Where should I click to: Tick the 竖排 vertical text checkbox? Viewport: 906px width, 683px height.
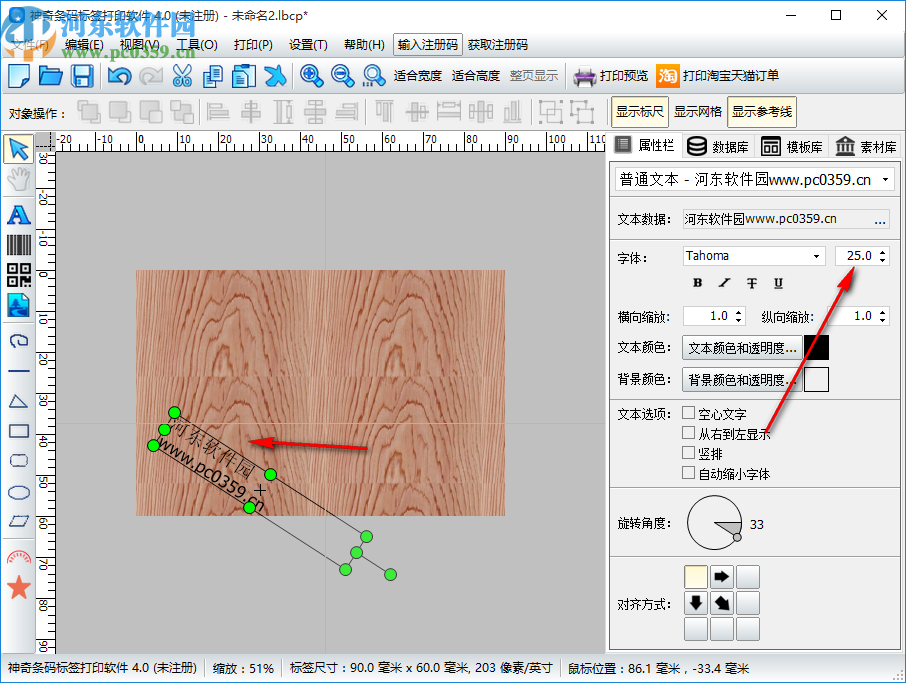(688, 453)
